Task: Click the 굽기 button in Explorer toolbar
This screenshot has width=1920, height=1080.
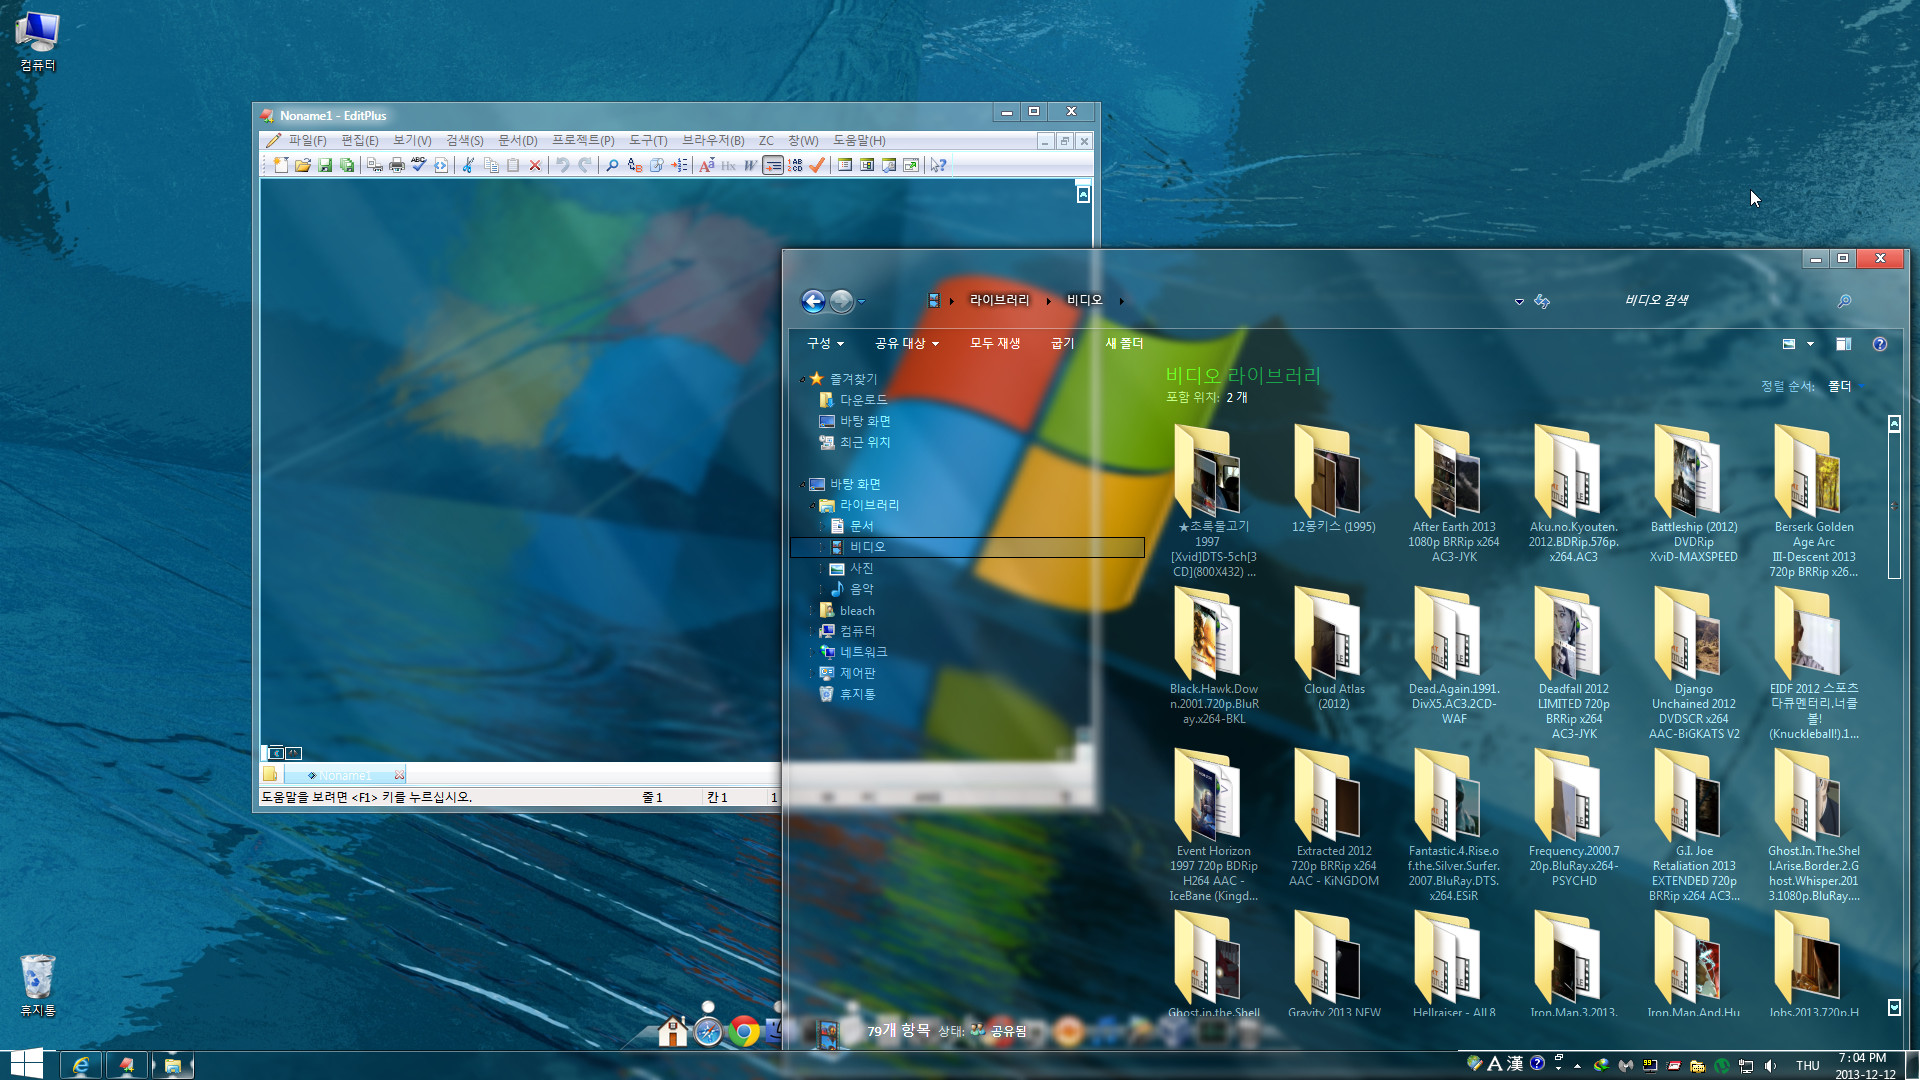Action: [1062, 344]
